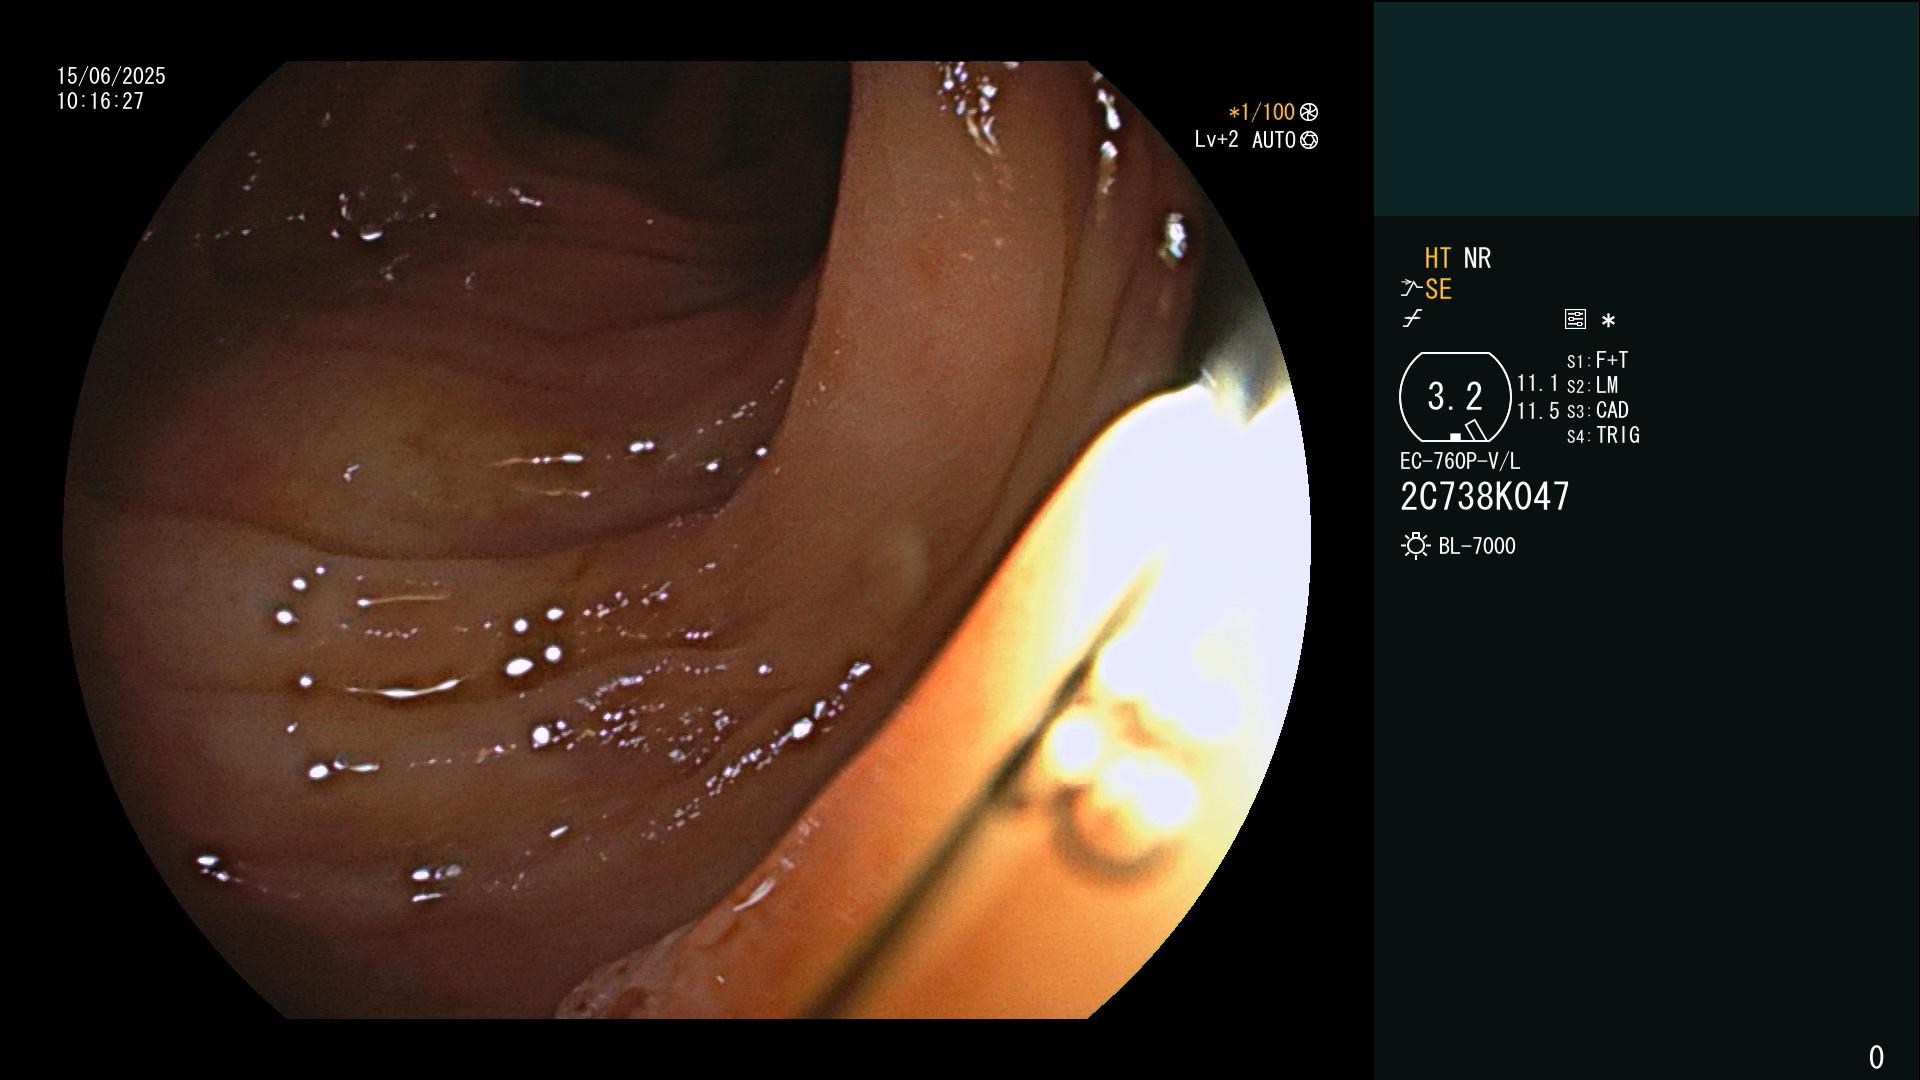Click the 11.1 diameter value
The height and width of the screenshot is (1080, 1920).
[x=1538, y=383]
